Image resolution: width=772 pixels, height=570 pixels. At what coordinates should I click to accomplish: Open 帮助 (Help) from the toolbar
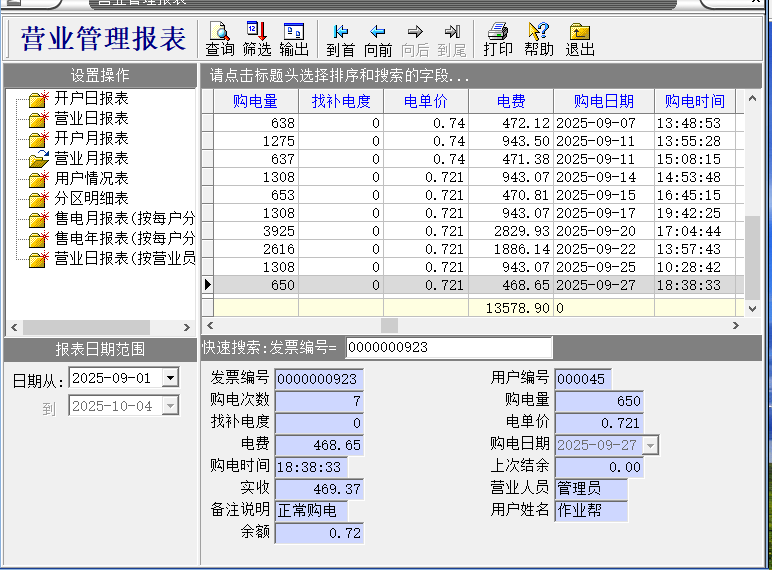coord(539,39)
